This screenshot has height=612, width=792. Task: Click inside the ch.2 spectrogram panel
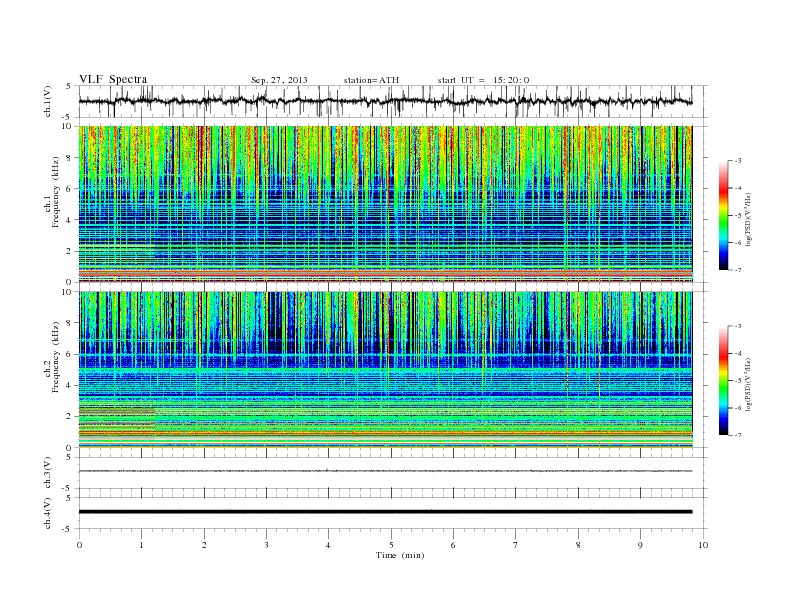(x=385, y=370)
